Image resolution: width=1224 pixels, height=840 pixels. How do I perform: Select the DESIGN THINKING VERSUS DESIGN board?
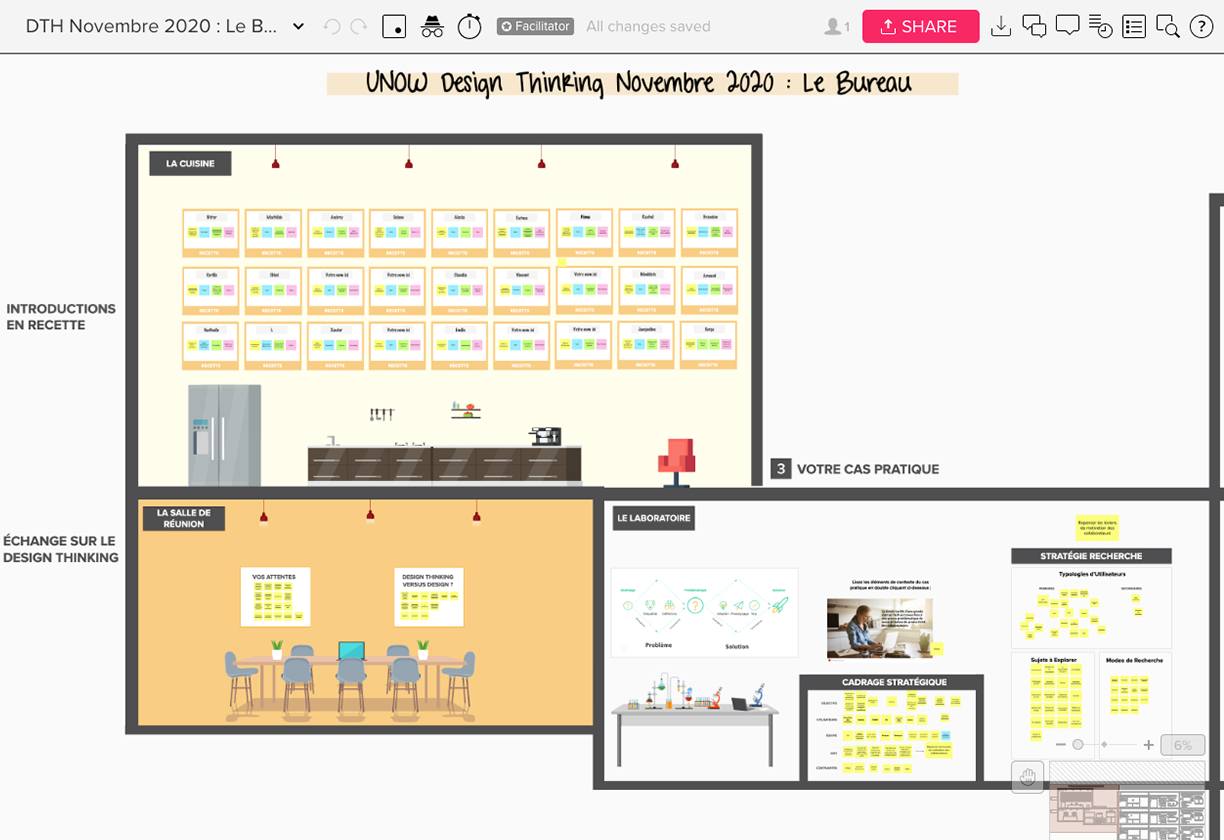click(x=429, y=597)
